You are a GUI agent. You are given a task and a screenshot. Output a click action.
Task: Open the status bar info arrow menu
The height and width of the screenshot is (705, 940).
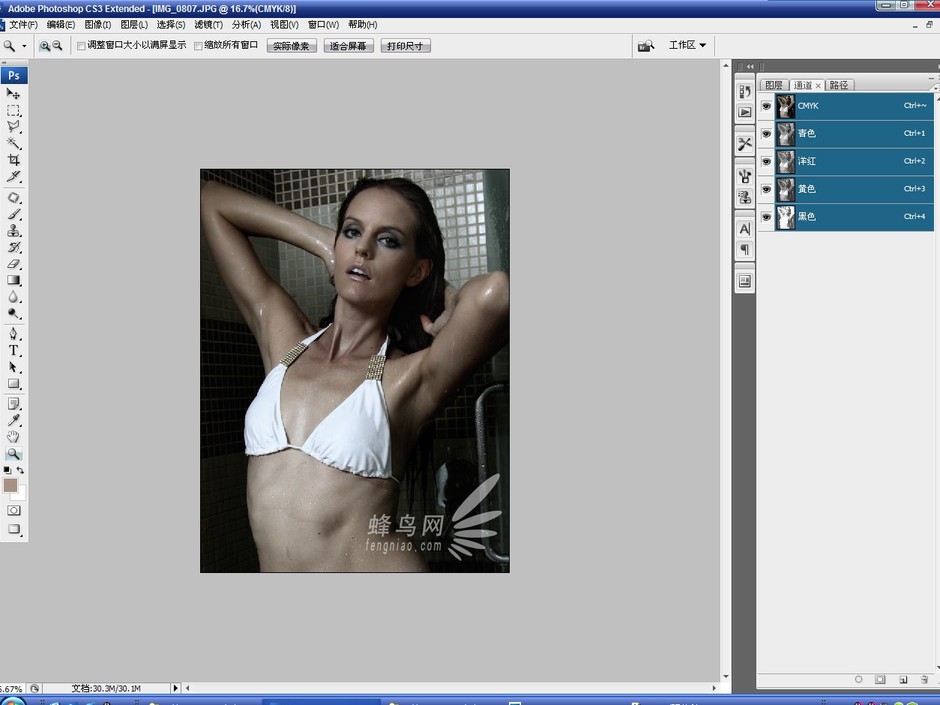176,688
